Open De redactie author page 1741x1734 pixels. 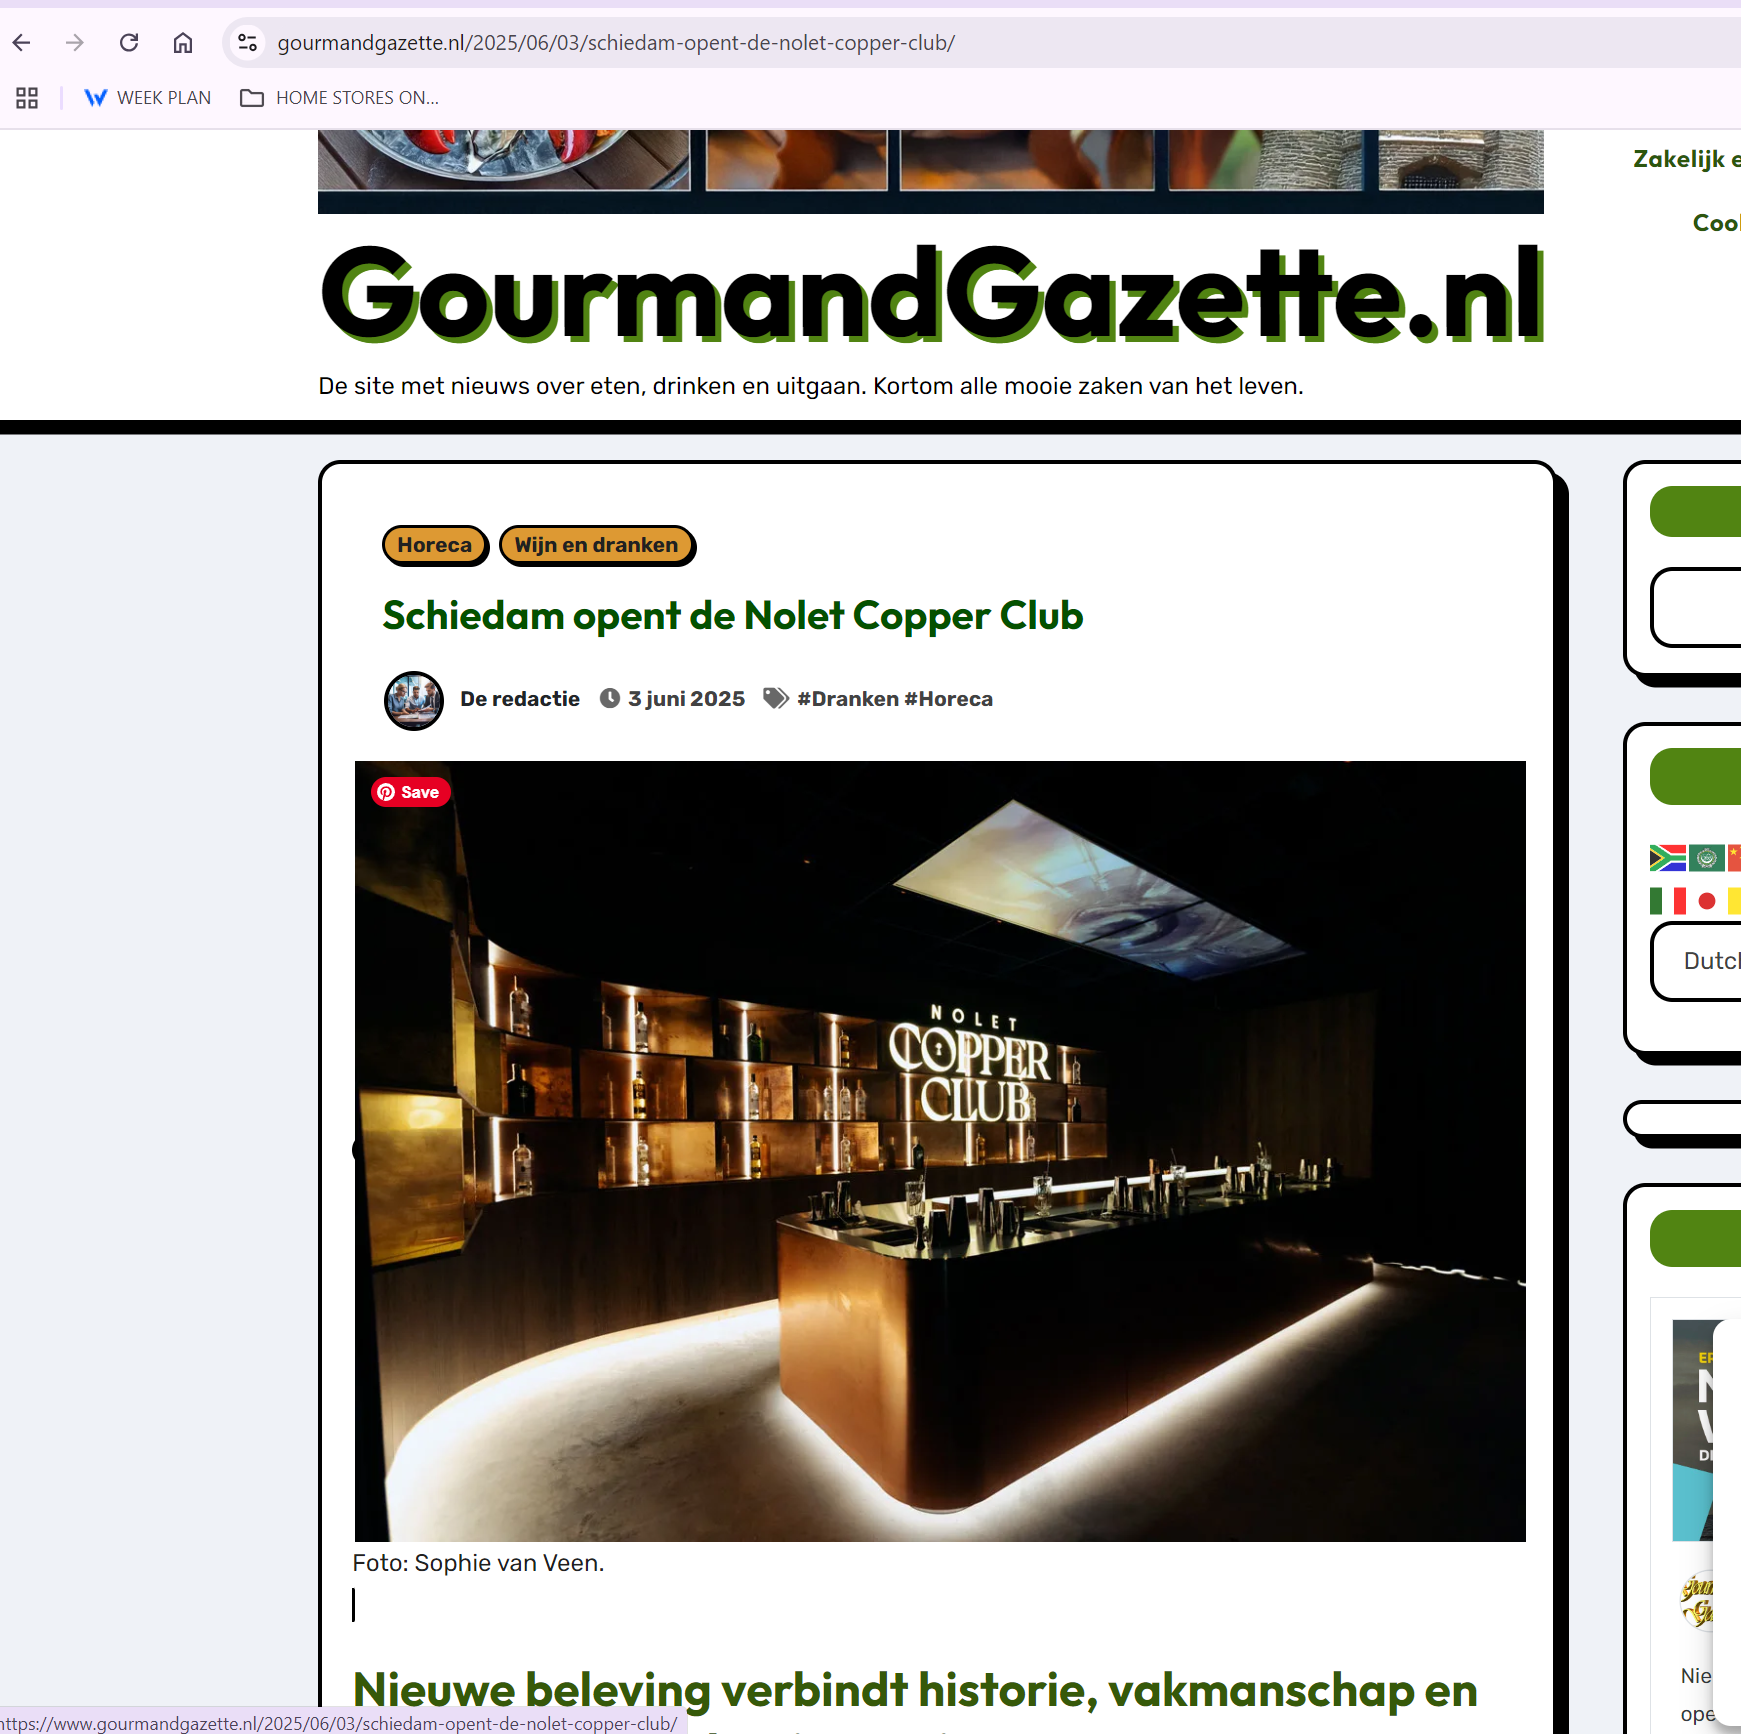tap(520, 699)
